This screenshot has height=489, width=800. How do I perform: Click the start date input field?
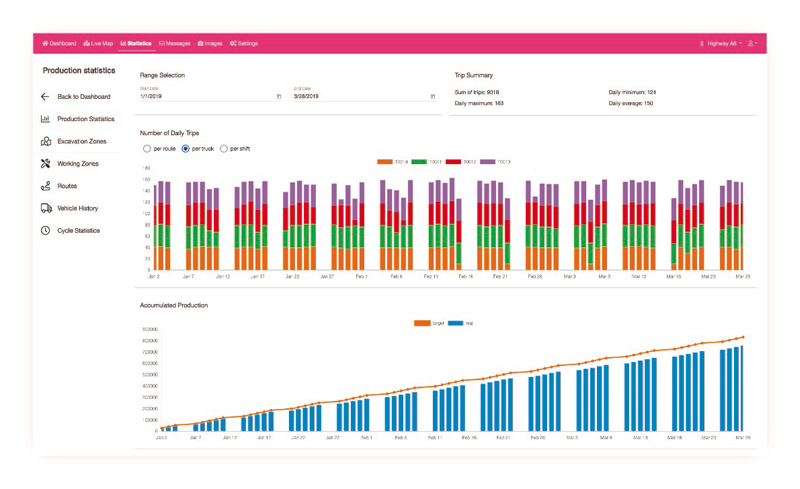click(205, 97)
